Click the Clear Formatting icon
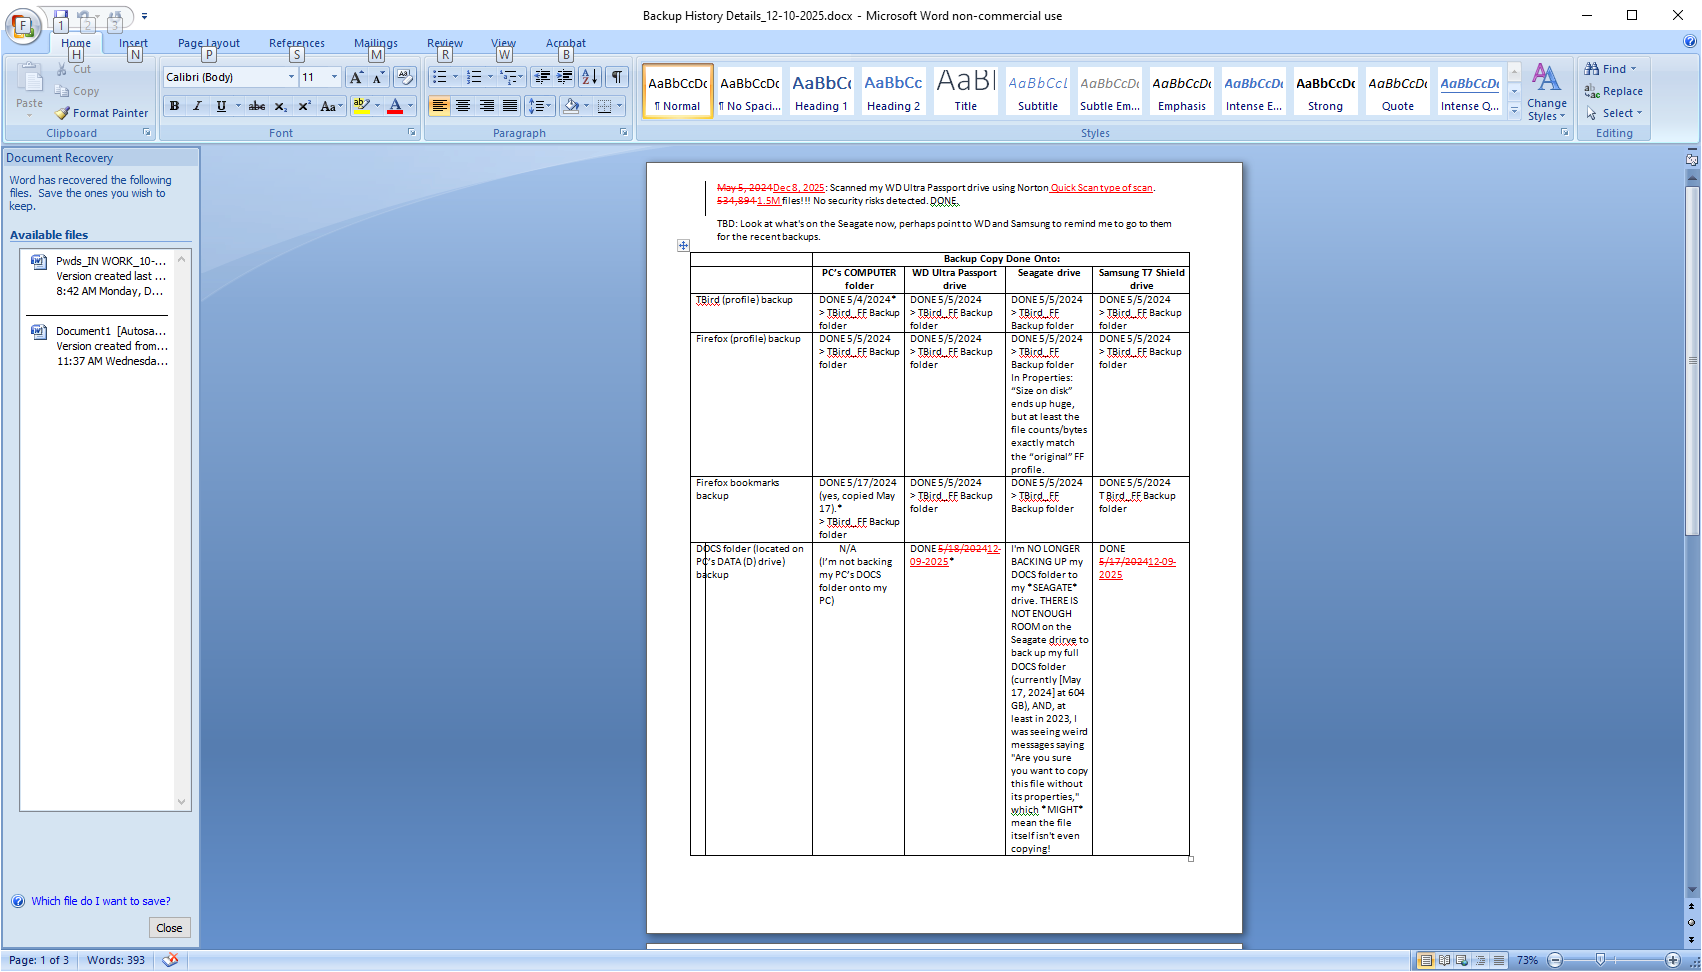The image size is (1702, 972). tap(405, 77)
